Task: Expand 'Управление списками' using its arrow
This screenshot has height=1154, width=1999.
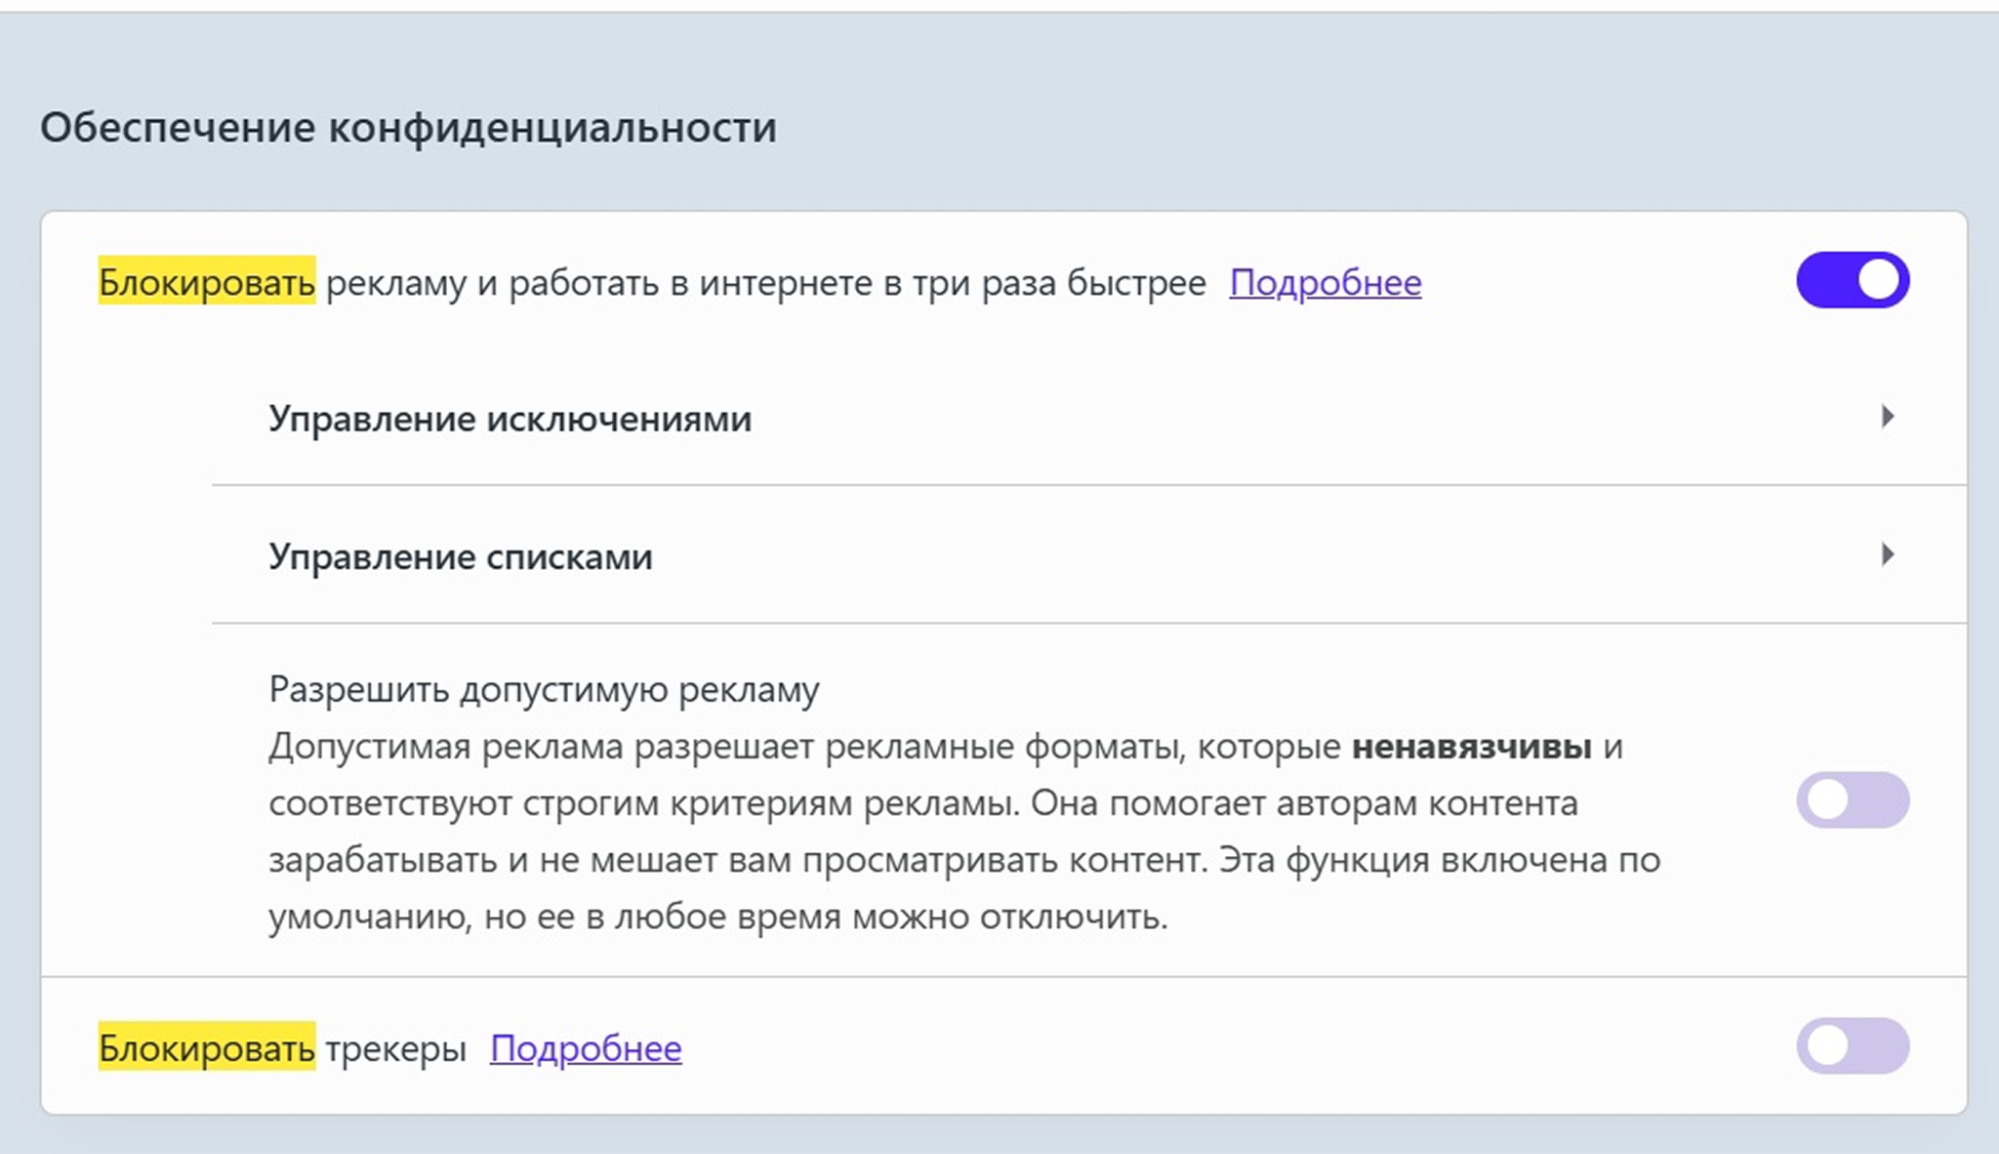Action: click(1887, 554)
